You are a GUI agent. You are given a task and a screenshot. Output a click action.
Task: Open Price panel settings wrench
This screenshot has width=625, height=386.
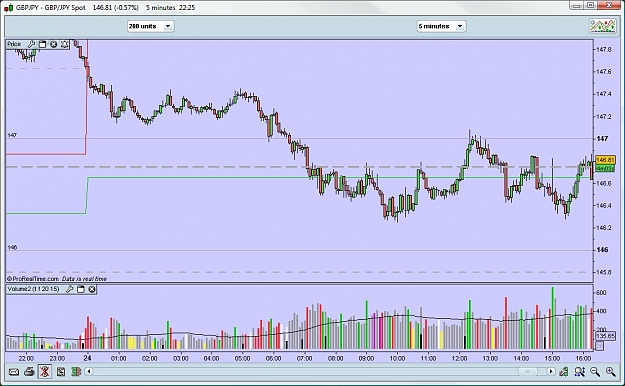31,44
